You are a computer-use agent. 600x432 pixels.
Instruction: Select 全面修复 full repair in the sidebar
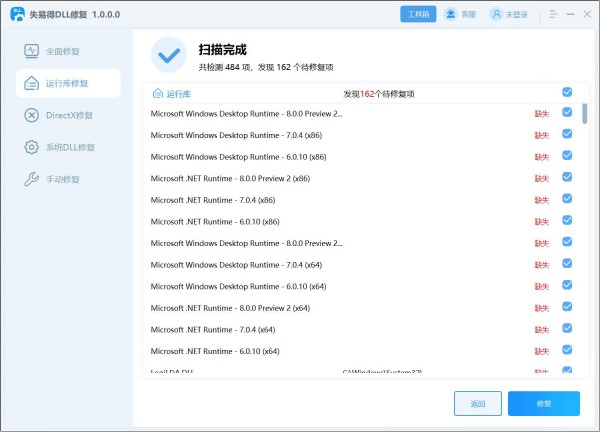pos(69,51)
